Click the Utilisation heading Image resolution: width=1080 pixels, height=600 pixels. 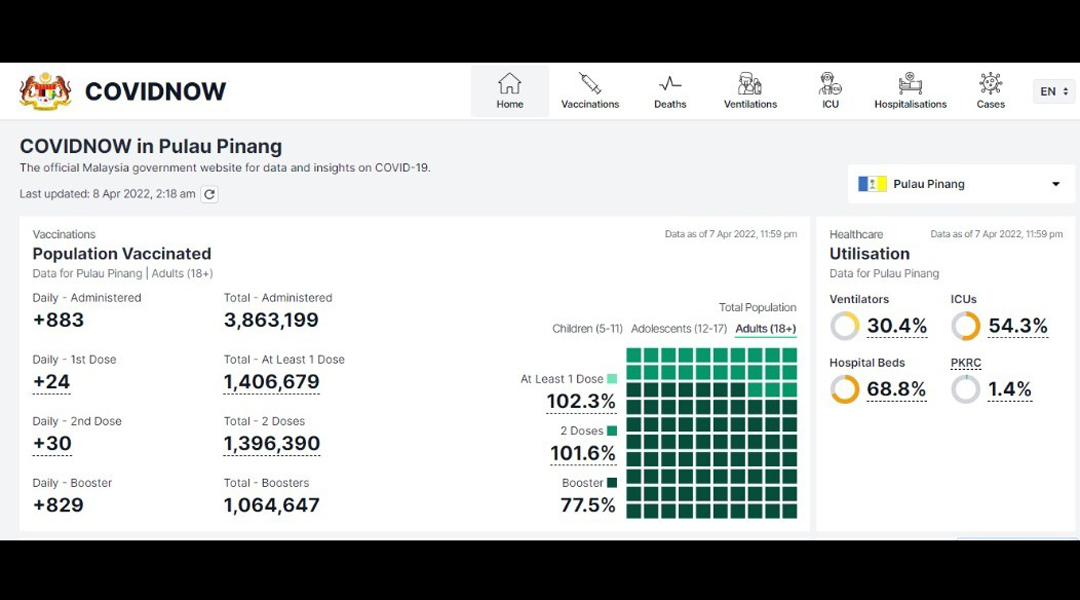point(869,254)
